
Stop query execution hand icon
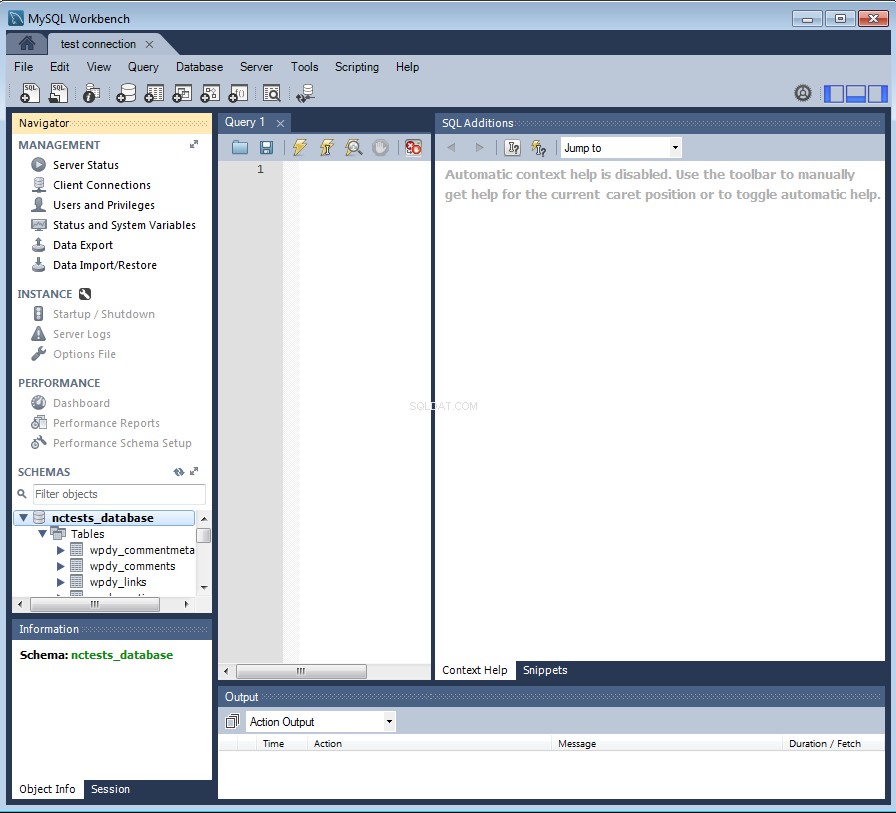pos(381,148)
